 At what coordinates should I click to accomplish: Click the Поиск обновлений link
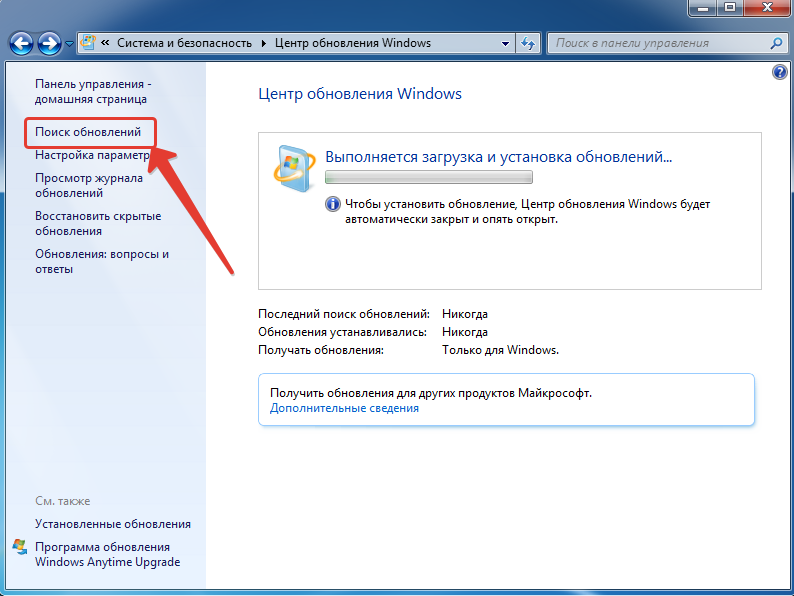click(x=88, y=132)
